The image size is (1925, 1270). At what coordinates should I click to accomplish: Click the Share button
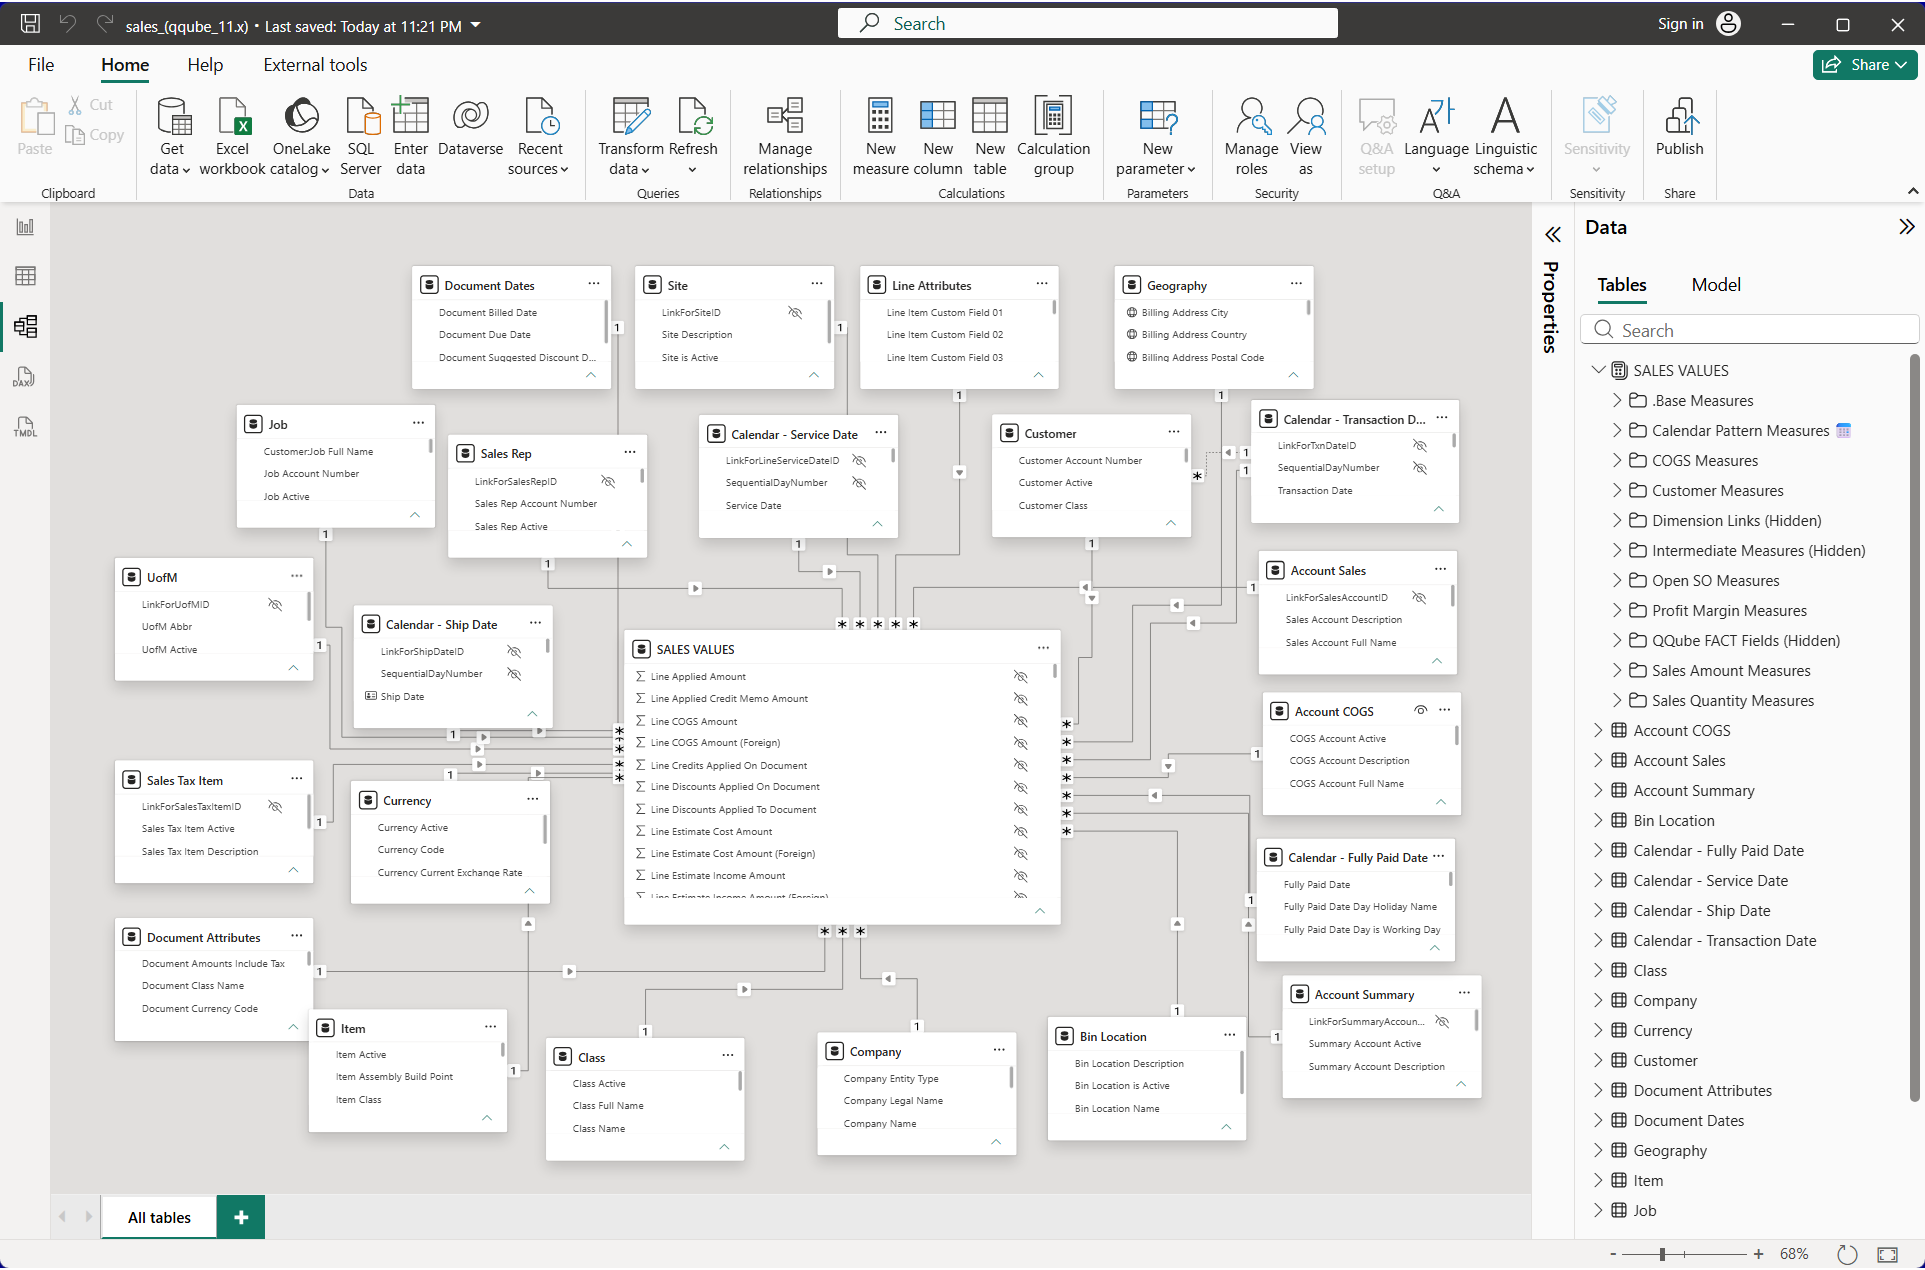click(1864, 65)
